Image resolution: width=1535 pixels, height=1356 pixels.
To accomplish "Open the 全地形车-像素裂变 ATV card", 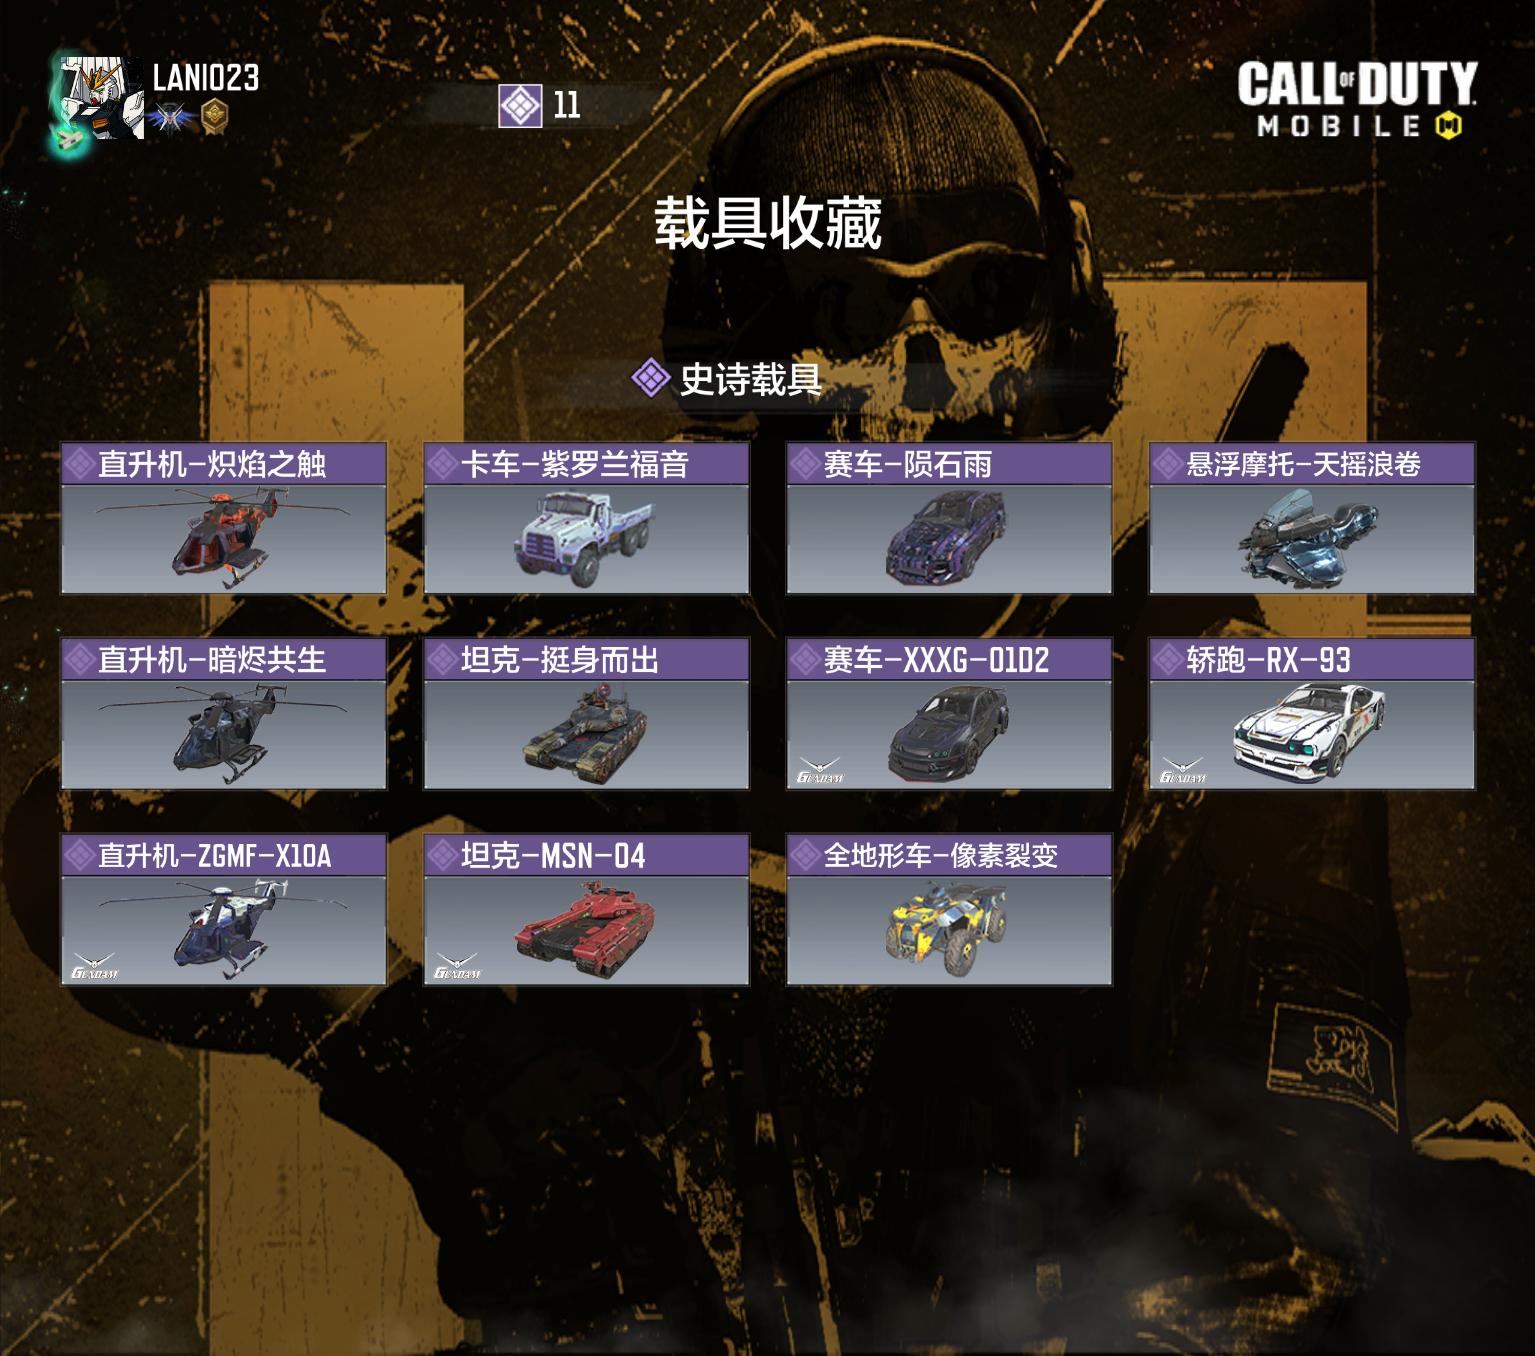I will pos(949,910).
